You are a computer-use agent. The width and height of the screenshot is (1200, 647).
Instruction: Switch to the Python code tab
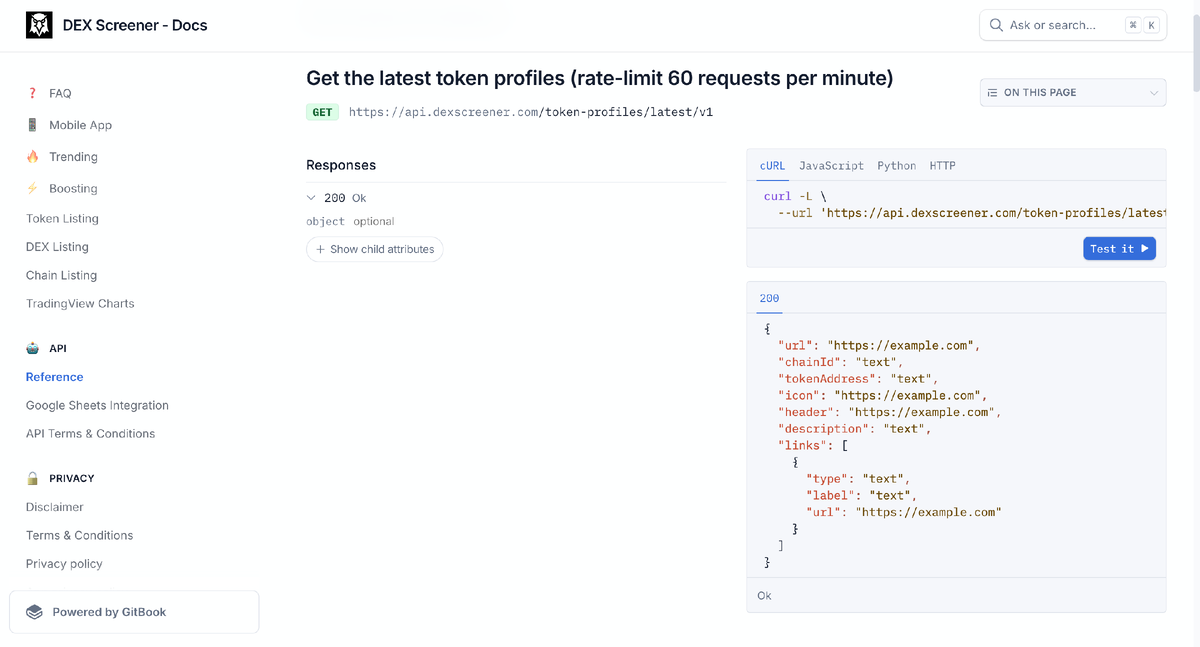[897, 166]
